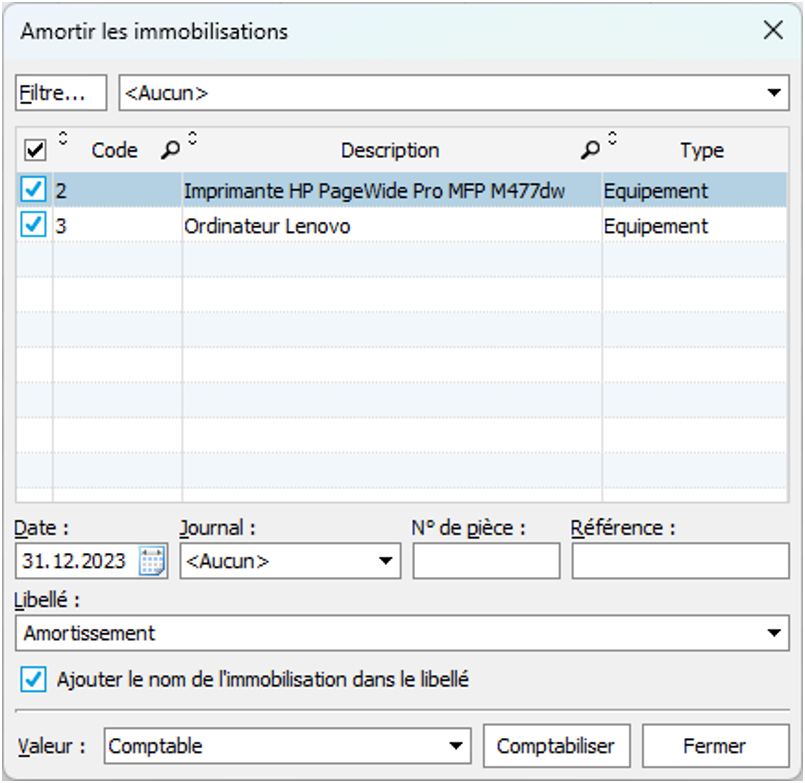Screen dimensions: 805x783
Task: Toggle the select-all checkbox in table header
Action: click(x=35, y=151)
